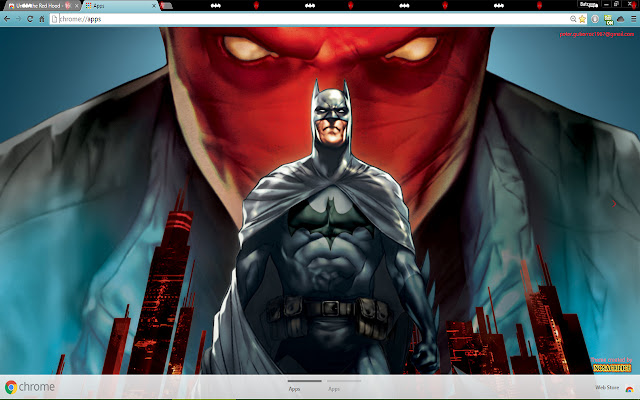Go back with the back arrow
This screenshot has height=400, width=640.
click(7, 19)
